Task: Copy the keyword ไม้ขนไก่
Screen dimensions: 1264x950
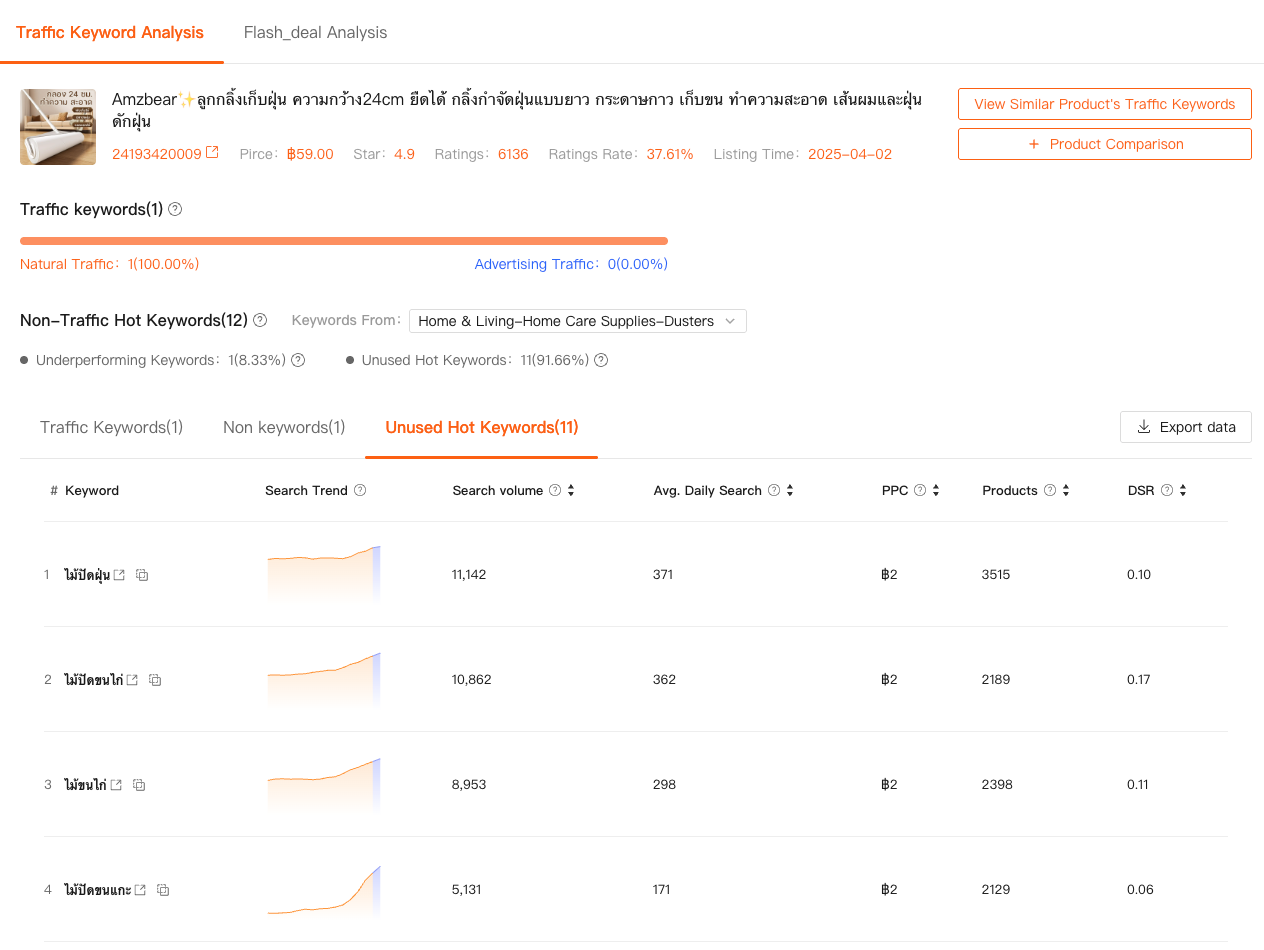Action: click(139, 785)
